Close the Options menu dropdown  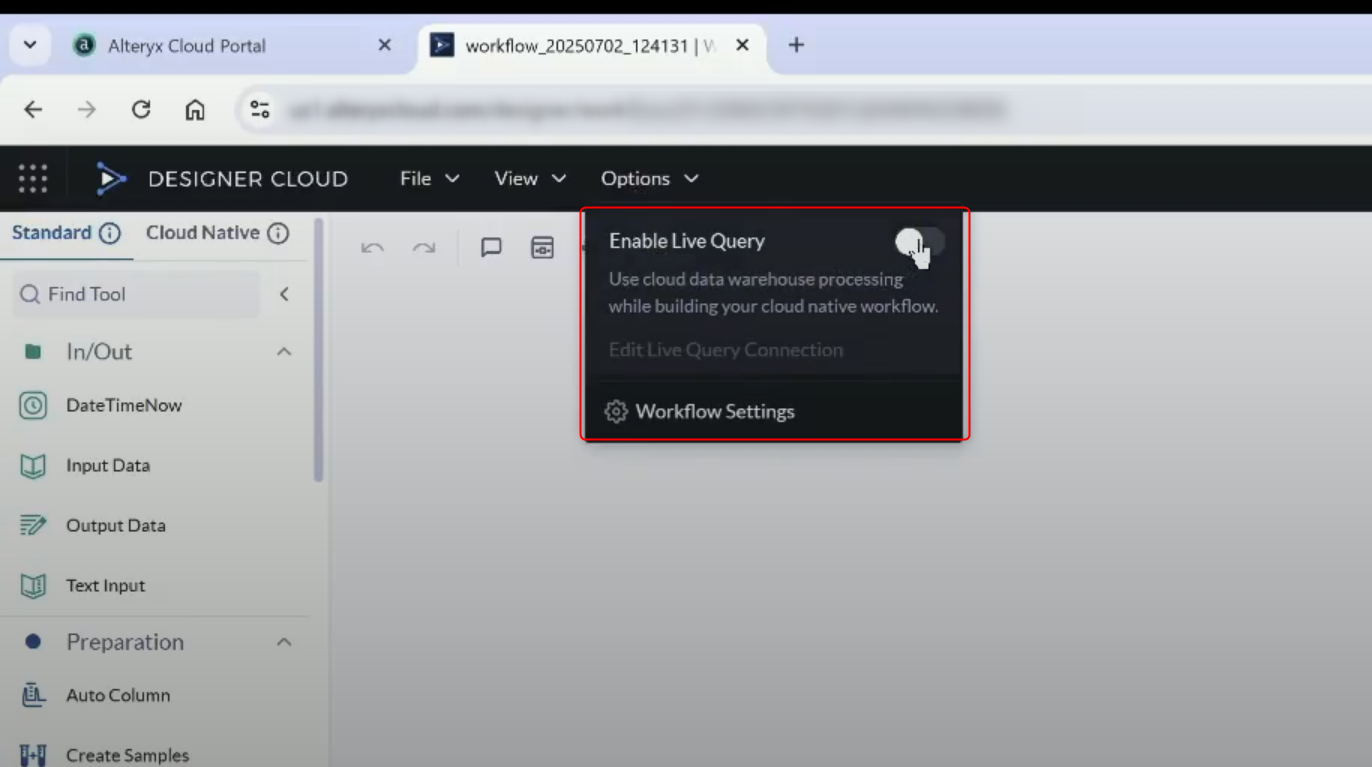(649, 179)
